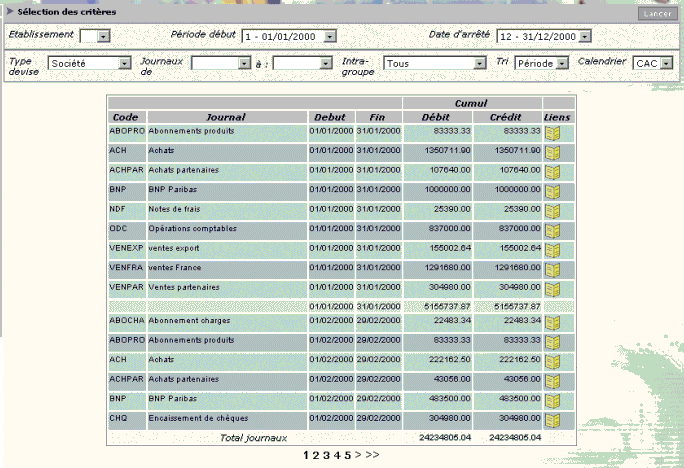Expand the Calendrier CAC dropdown
The image size is (684, 468).
652,63
